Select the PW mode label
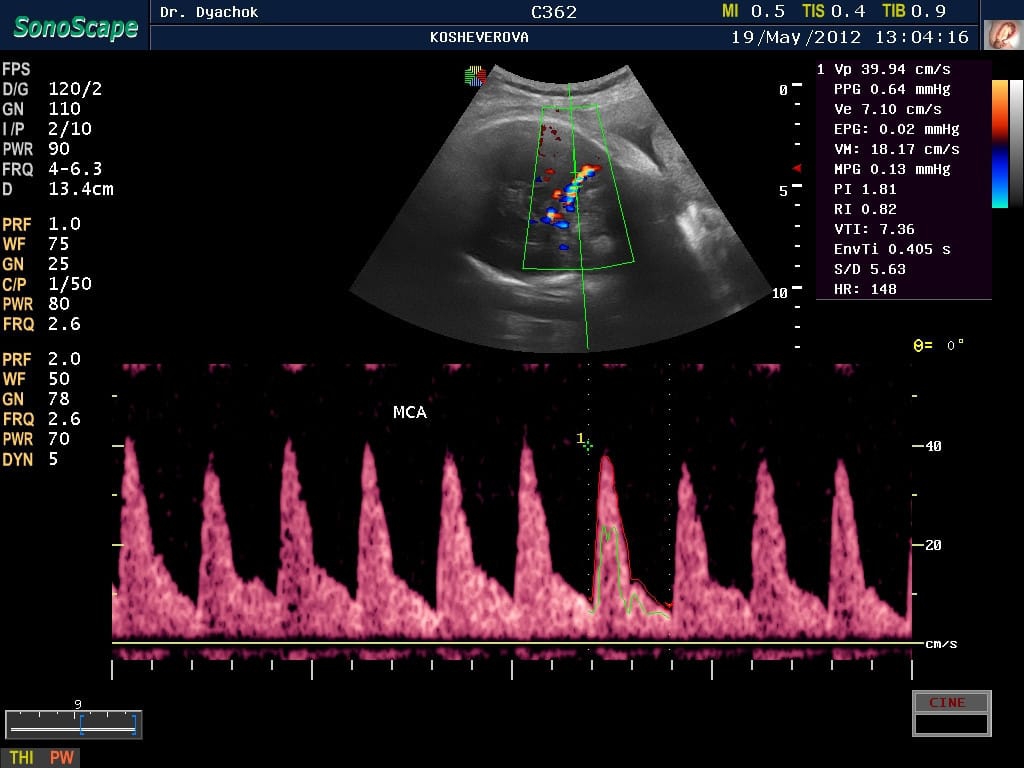Screen dimensions: 1024x768 point(62,758)
